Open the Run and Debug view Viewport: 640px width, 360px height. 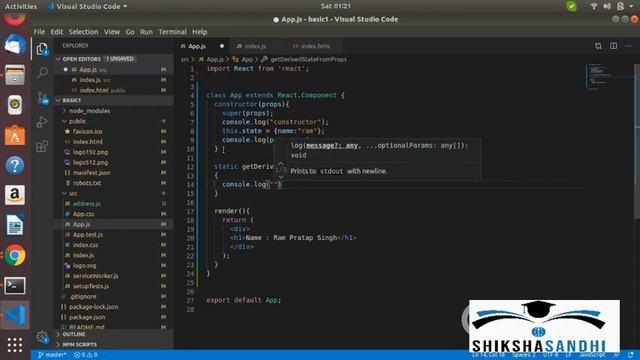coord(42,122)
